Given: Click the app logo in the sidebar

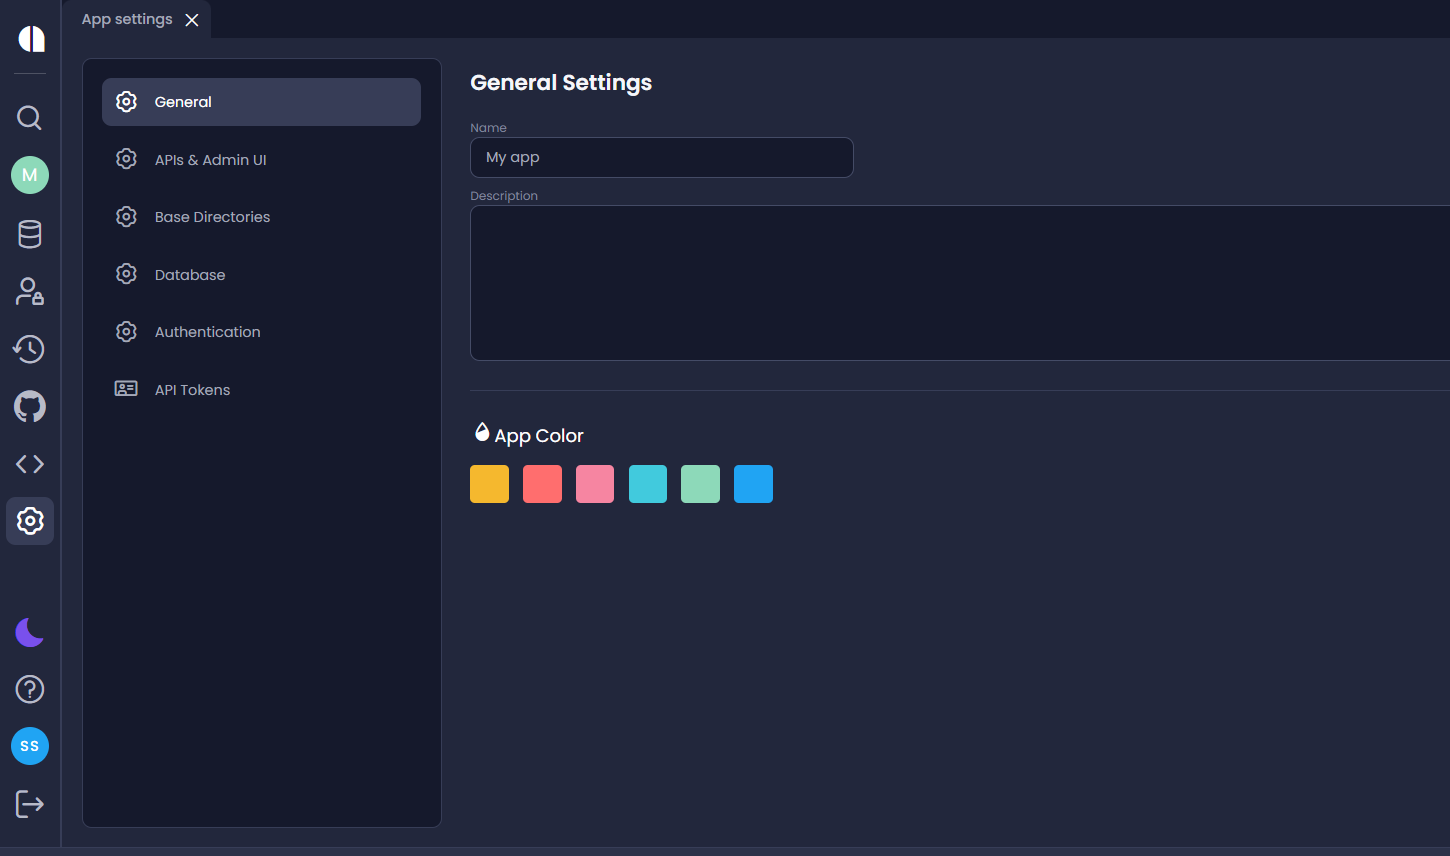Looking at the screenshot, I should click(31, 39).
